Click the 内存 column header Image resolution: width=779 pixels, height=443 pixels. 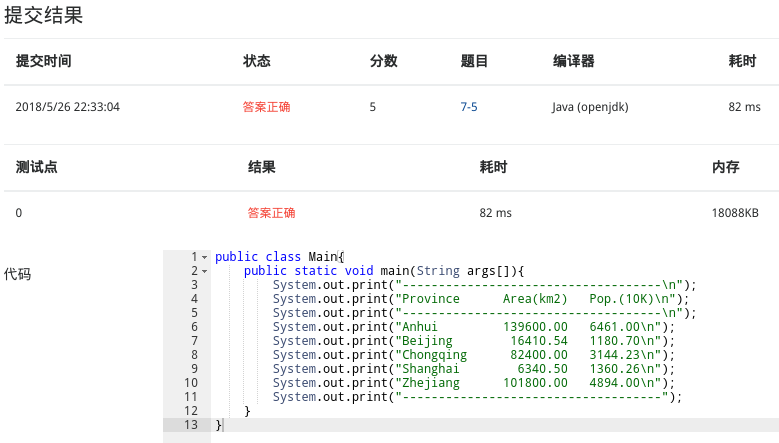725,167
